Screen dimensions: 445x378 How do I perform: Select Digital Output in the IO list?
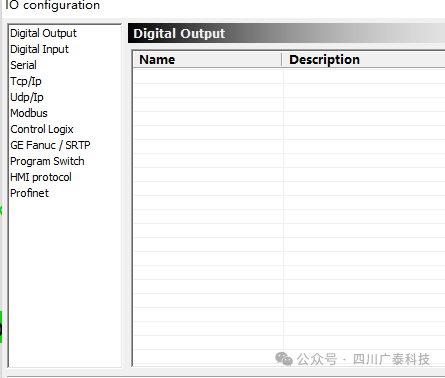[43, 33]
